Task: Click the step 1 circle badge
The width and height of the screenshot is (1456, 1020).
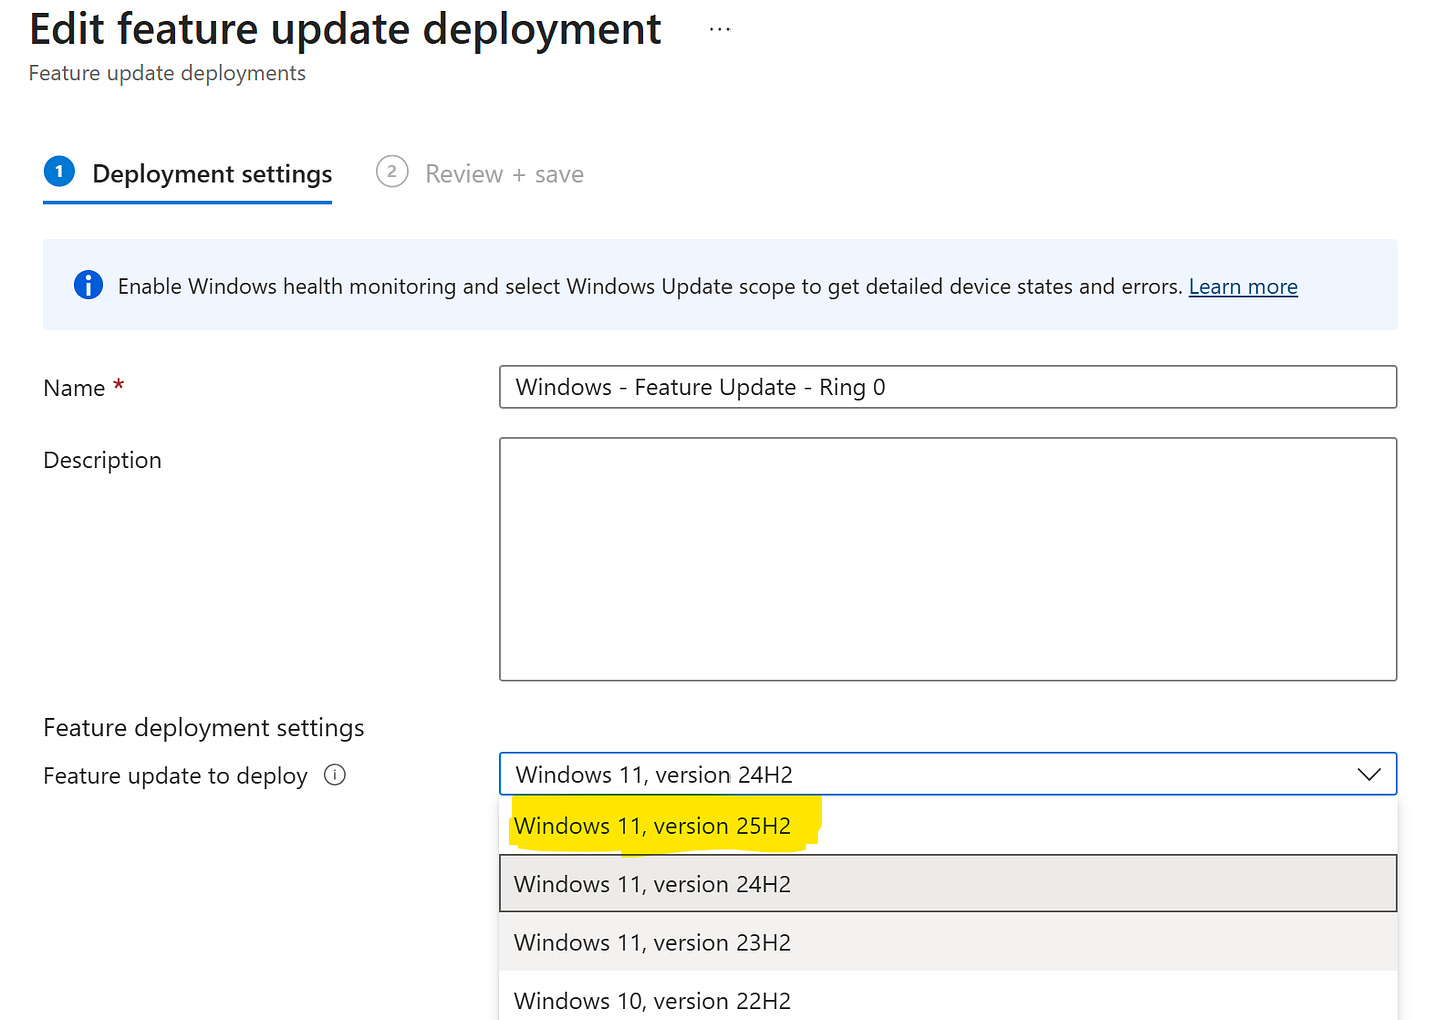Action: click(x=59, y=172)
